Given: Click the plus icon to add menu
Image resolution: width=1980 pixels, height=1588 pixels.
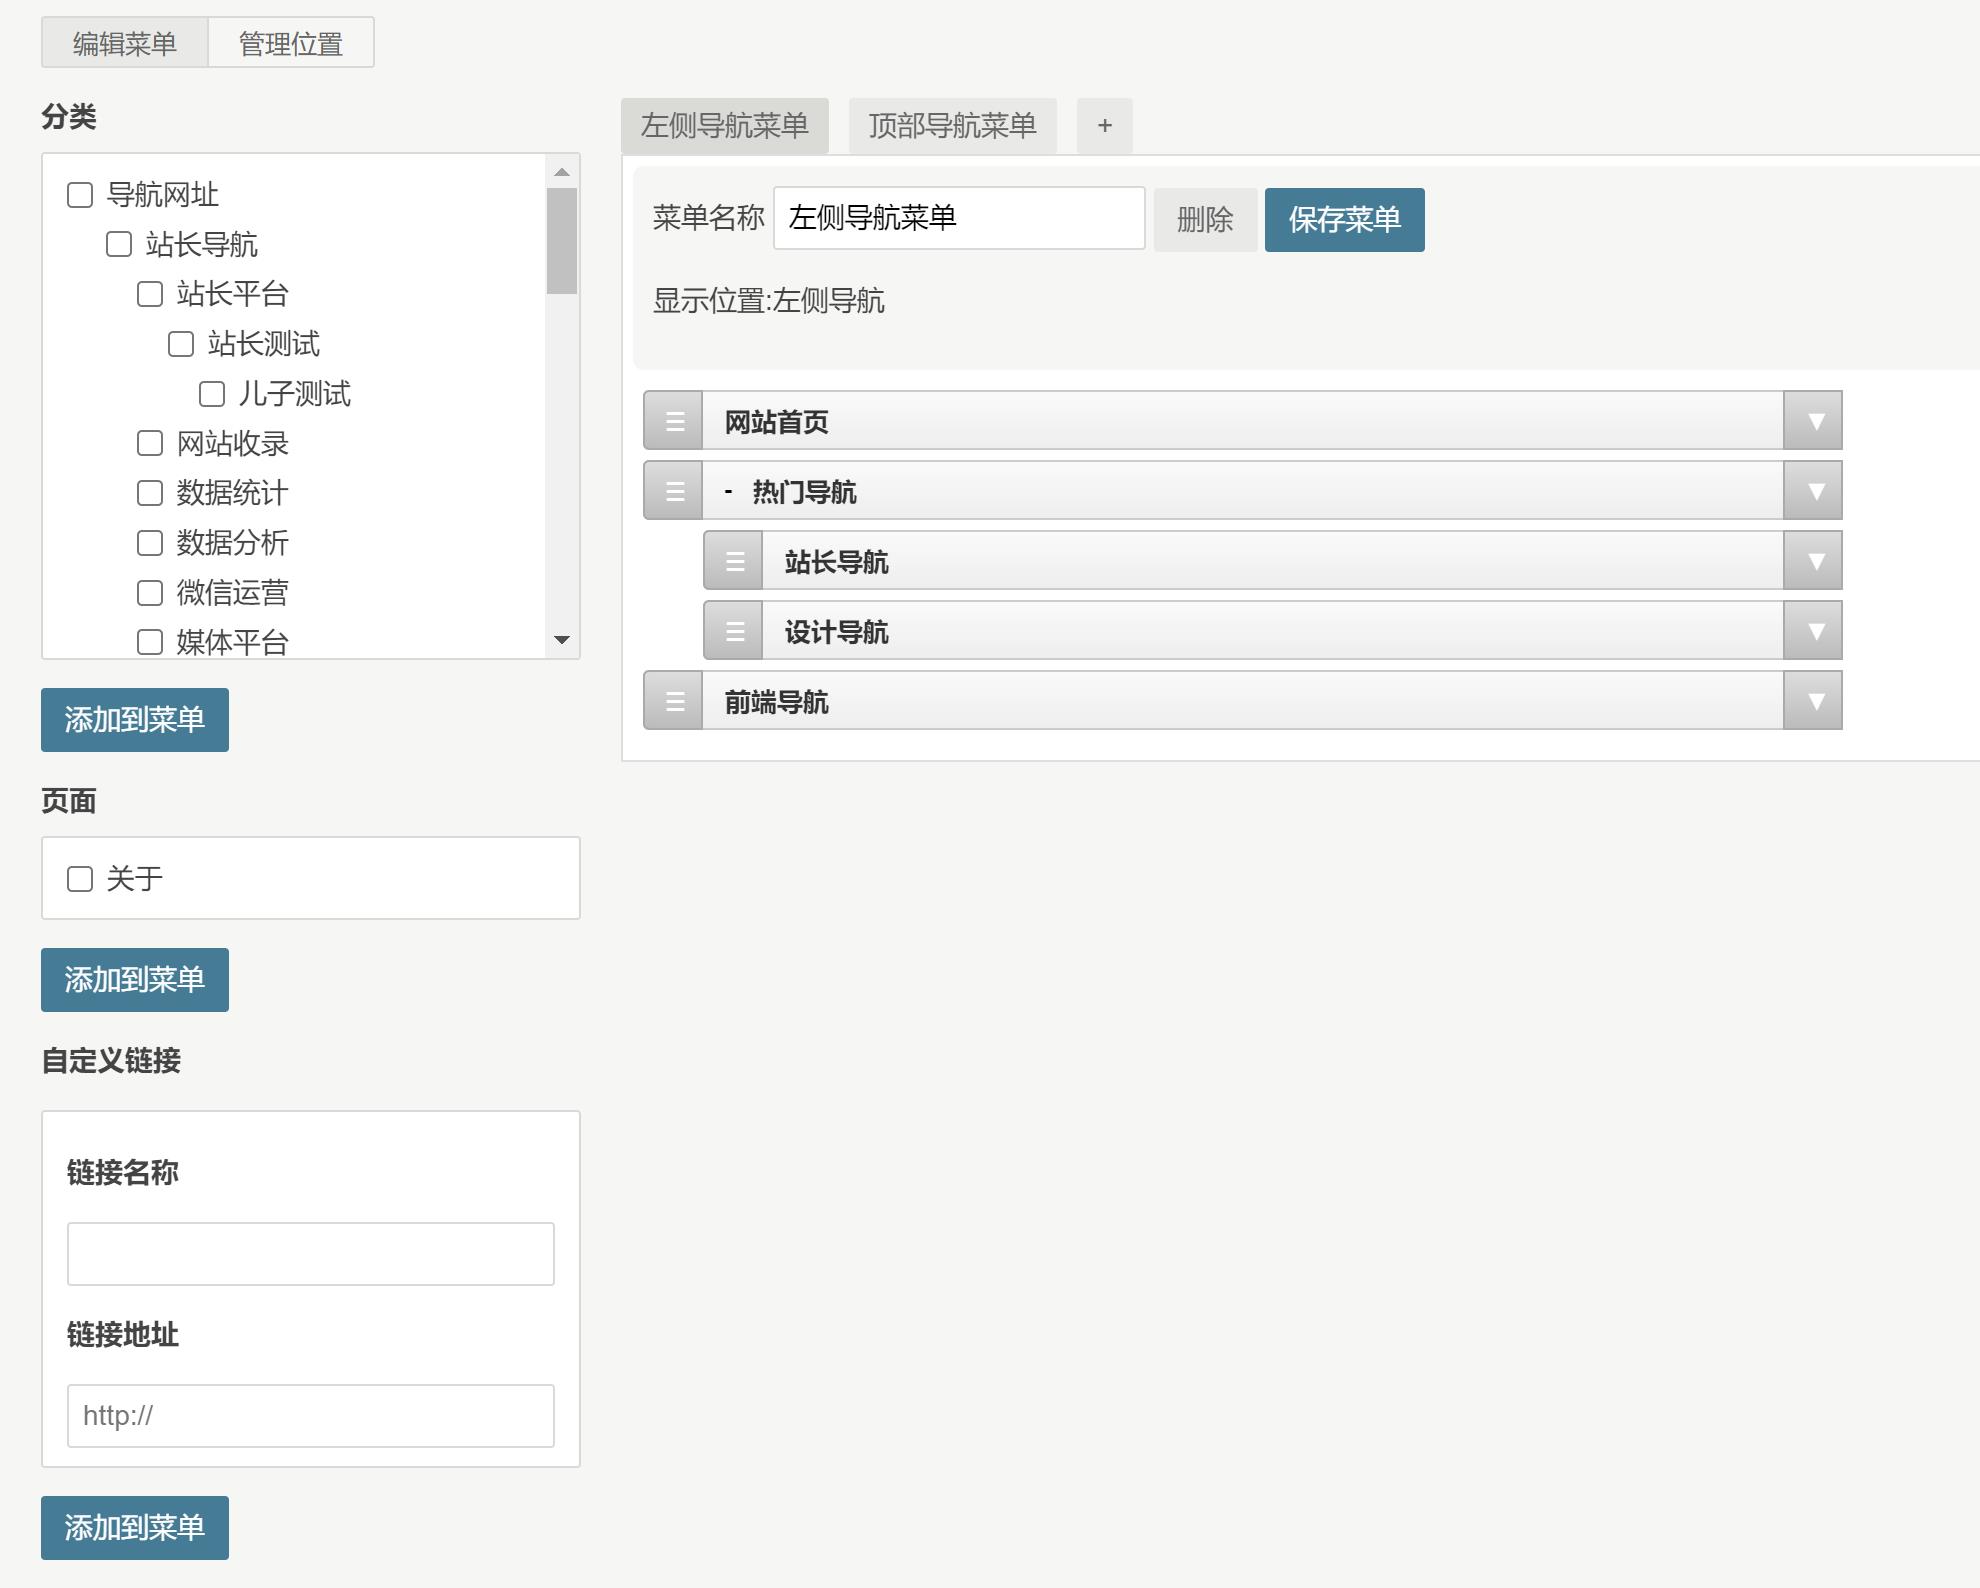Looking at the screenshot, I should click(1104, 126).
